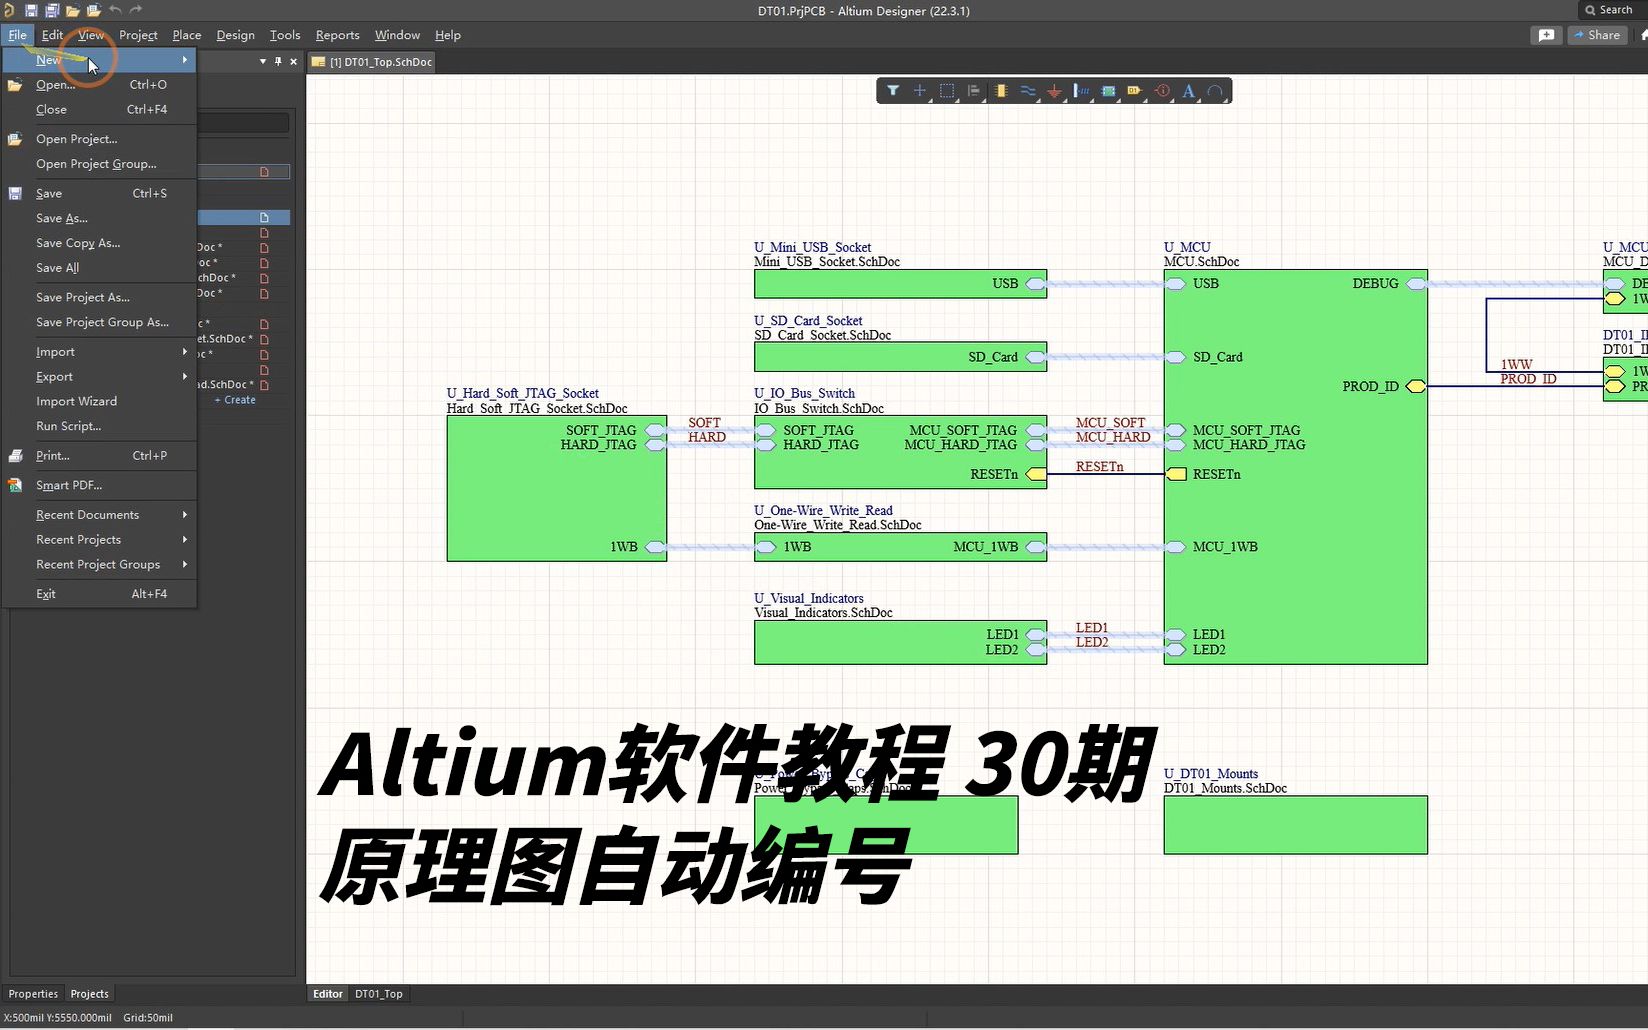
Task: Click the move object crosshair tool
Action: pos(920,91)
